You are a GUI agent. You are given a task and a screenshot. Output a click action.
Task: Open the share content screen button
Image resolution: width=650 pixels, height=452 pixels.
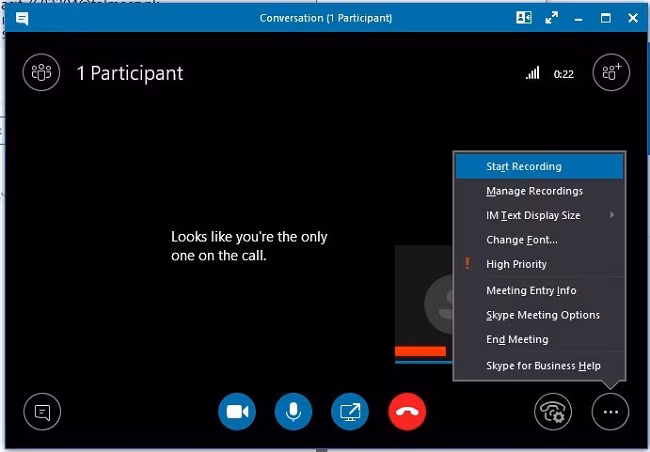[x=350, y=411]
